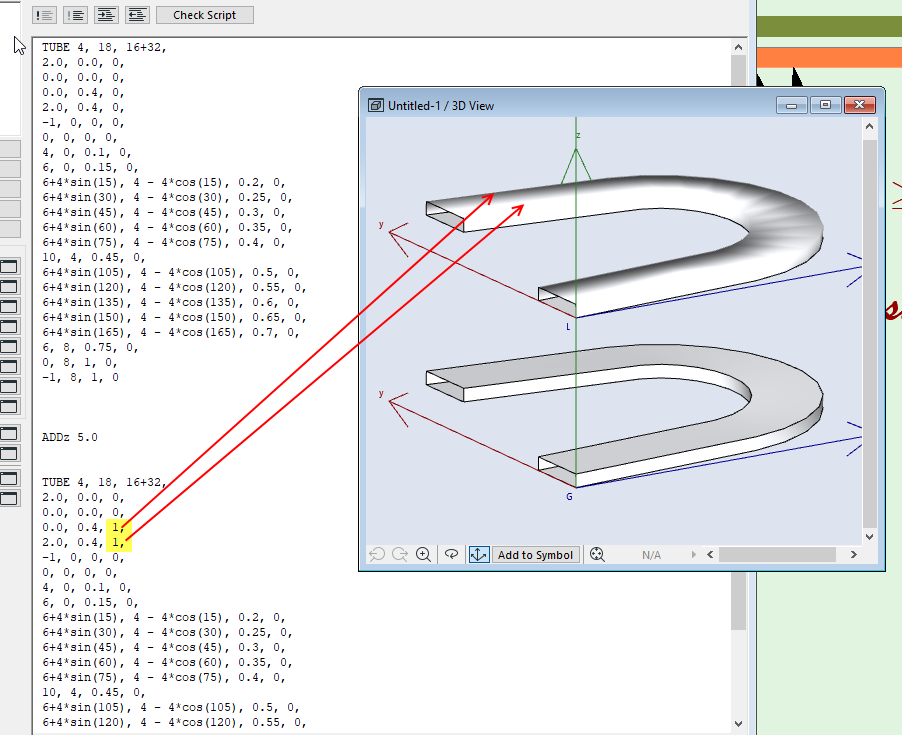Click the Increase indent icon
Screen dimensions: 902x735
point(106,15)
